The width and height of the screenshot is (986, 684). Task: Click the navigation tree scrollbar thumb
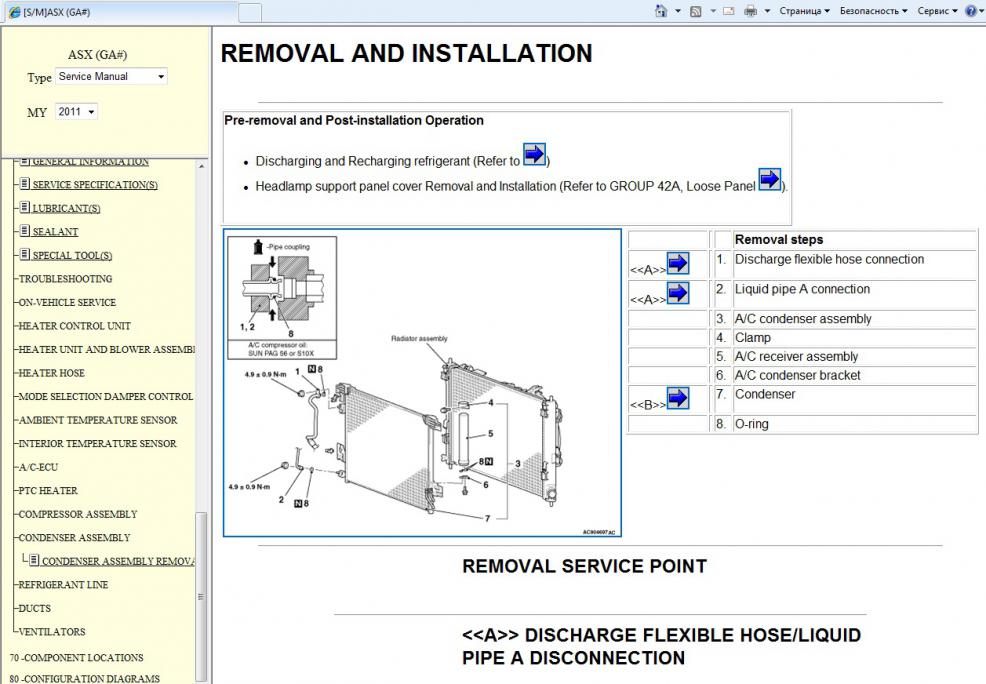coord(201,597)
